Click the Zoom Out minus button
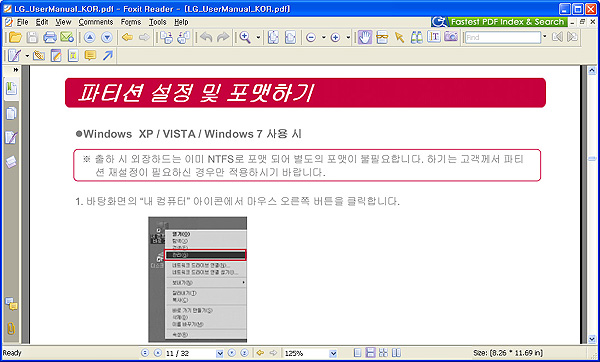 (x=311, y=38)
